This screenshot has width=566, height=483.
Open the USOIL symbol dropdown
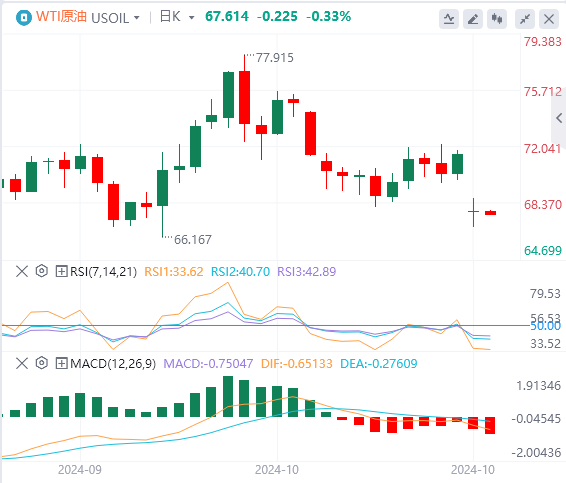point(116,18)
